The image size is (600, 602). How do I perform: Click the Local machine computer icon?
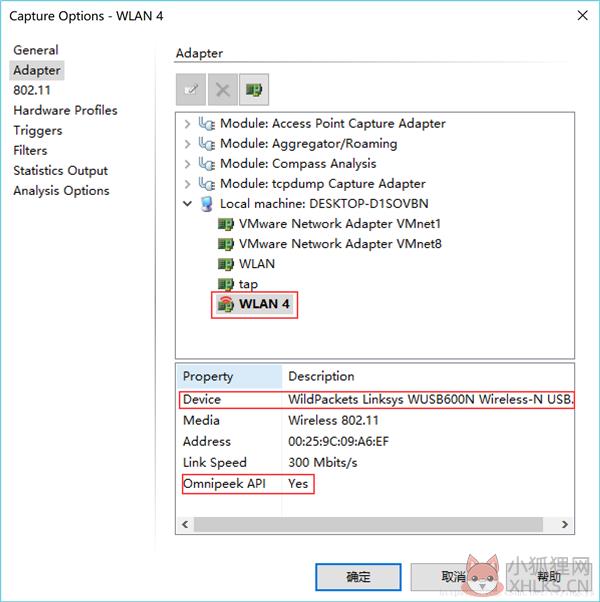[207, 204]
